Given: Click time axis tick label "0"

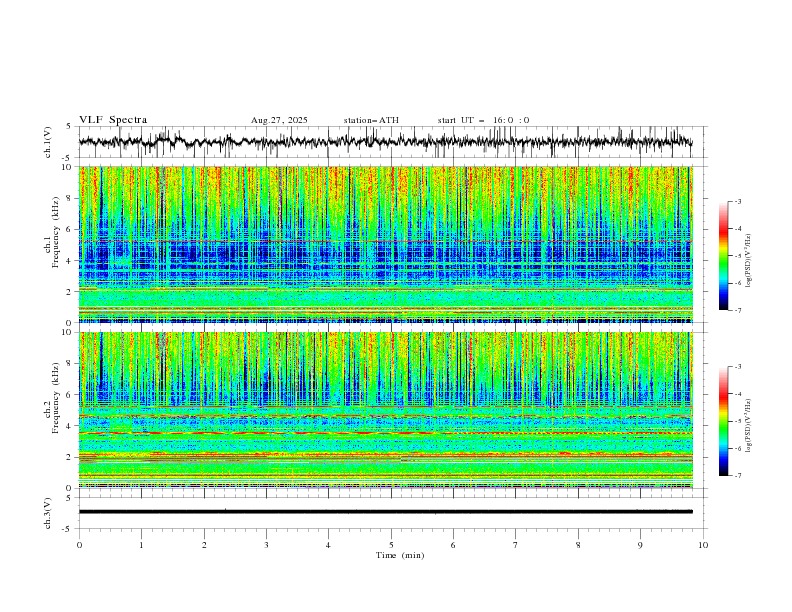Looking at the screenshot, I should [x=79, y=545].
